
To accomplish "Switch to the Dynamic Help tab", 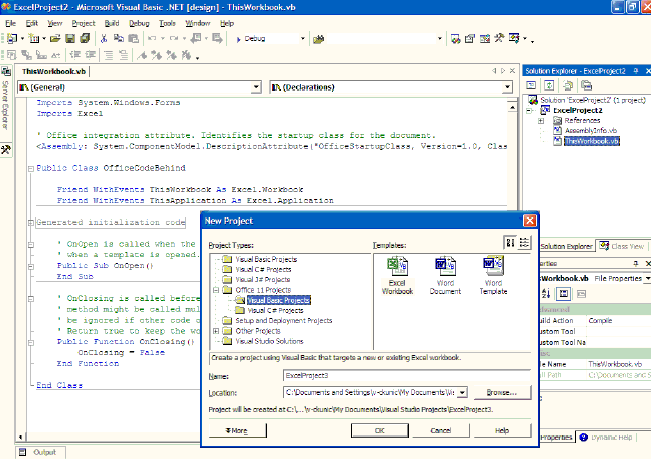I will pos(607,437).
